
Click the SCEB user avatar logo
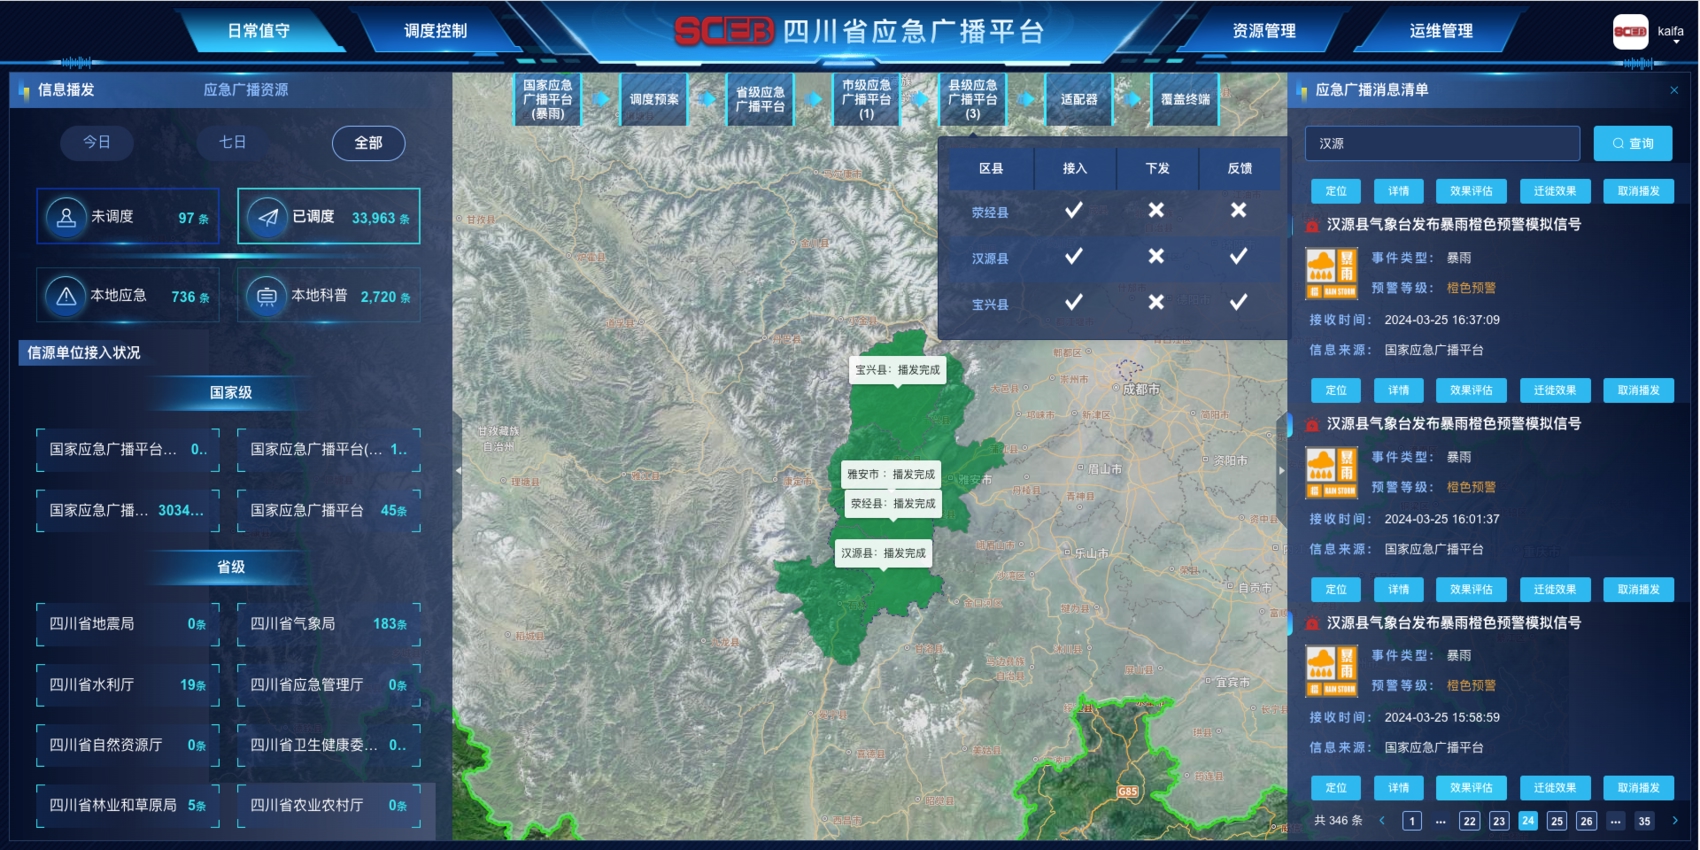[x=1630, y=32]
